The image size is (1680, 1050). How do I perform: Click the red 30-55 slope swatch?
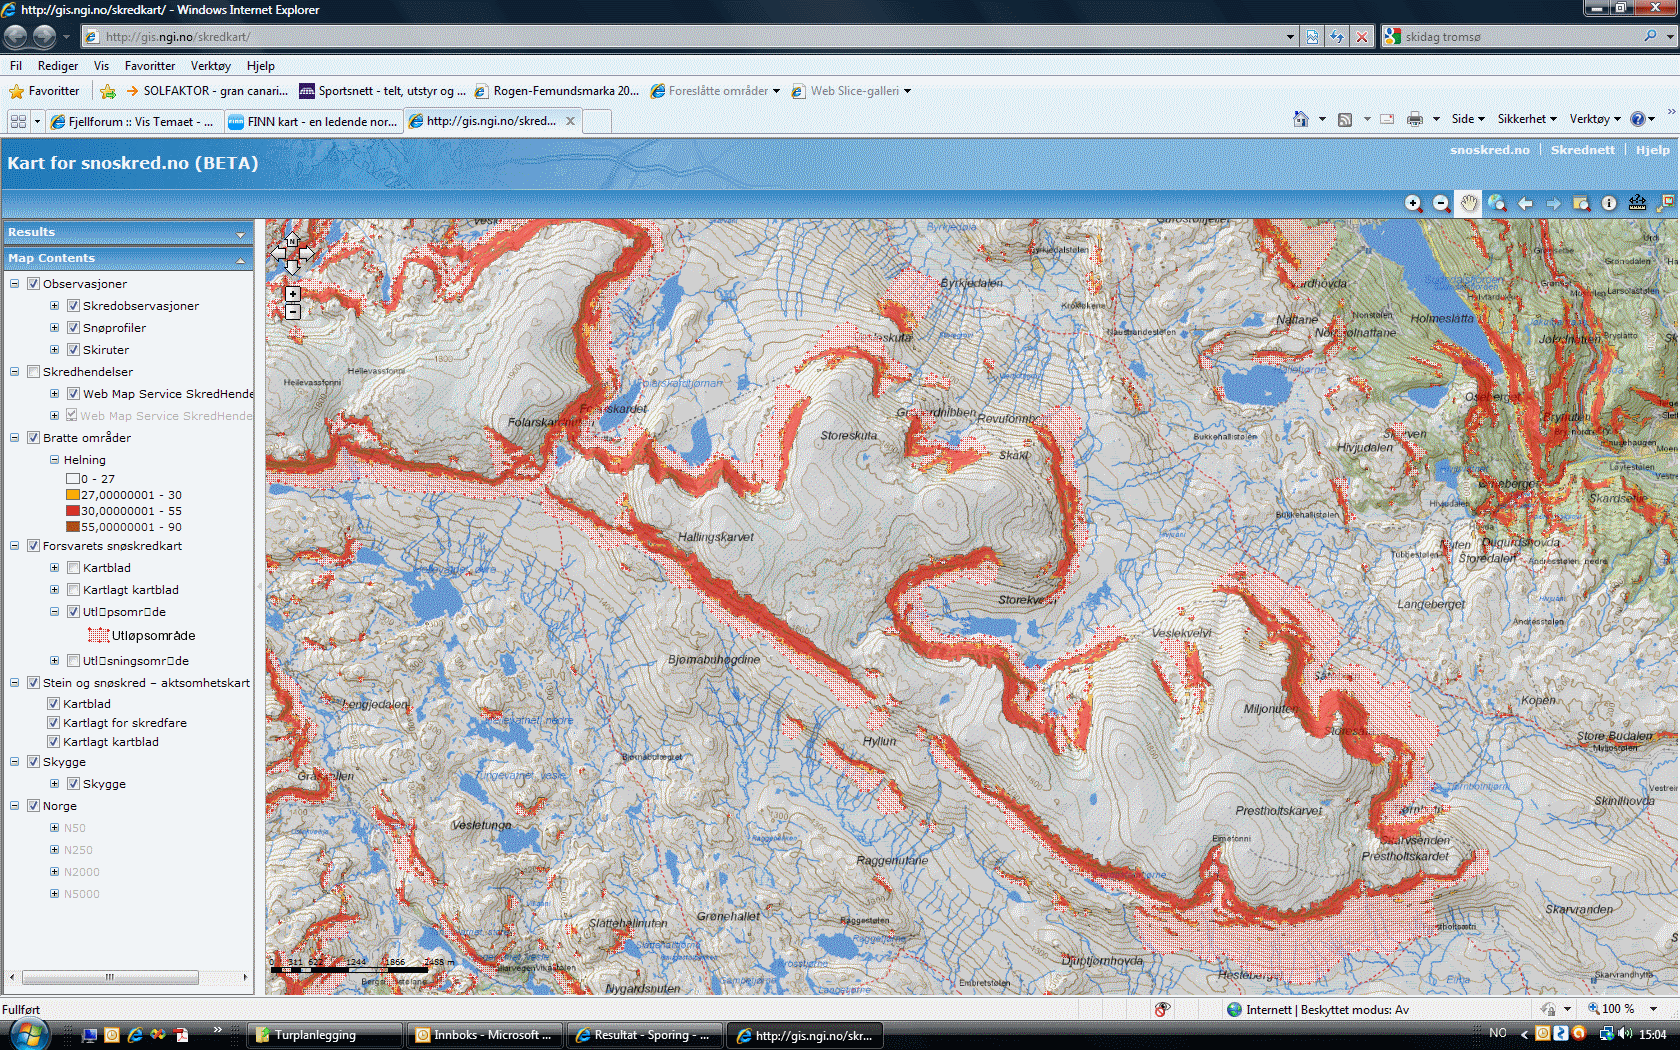pos(72,511)
